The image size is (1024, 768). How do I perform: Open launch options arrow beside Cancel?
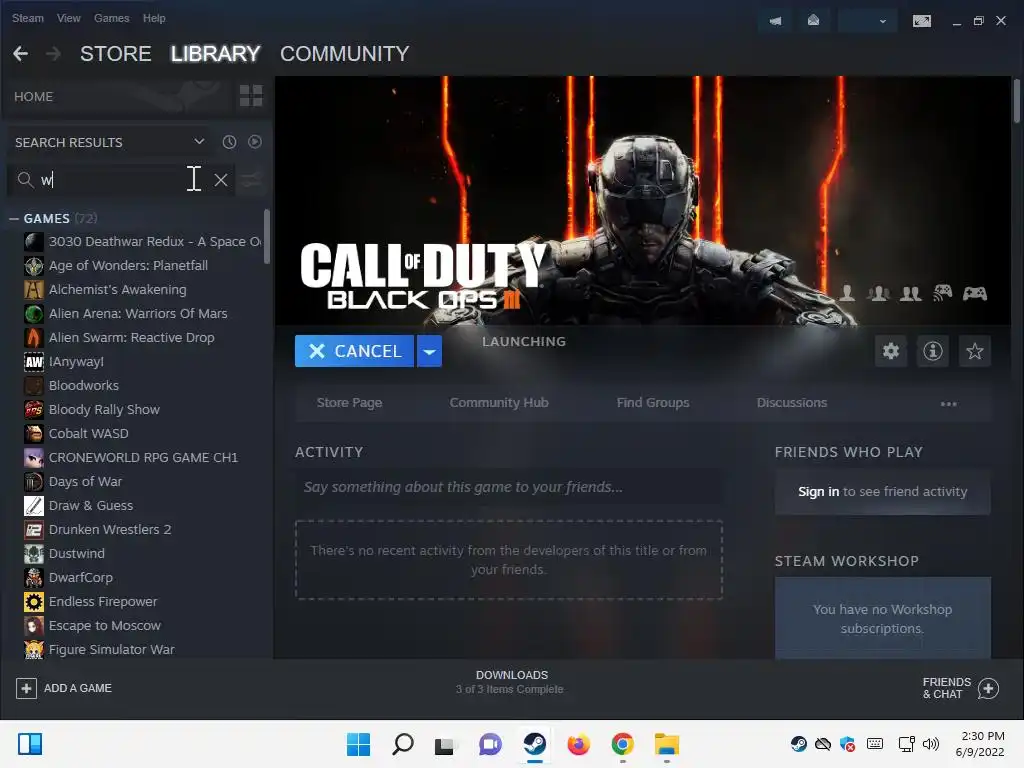(429, 351)
